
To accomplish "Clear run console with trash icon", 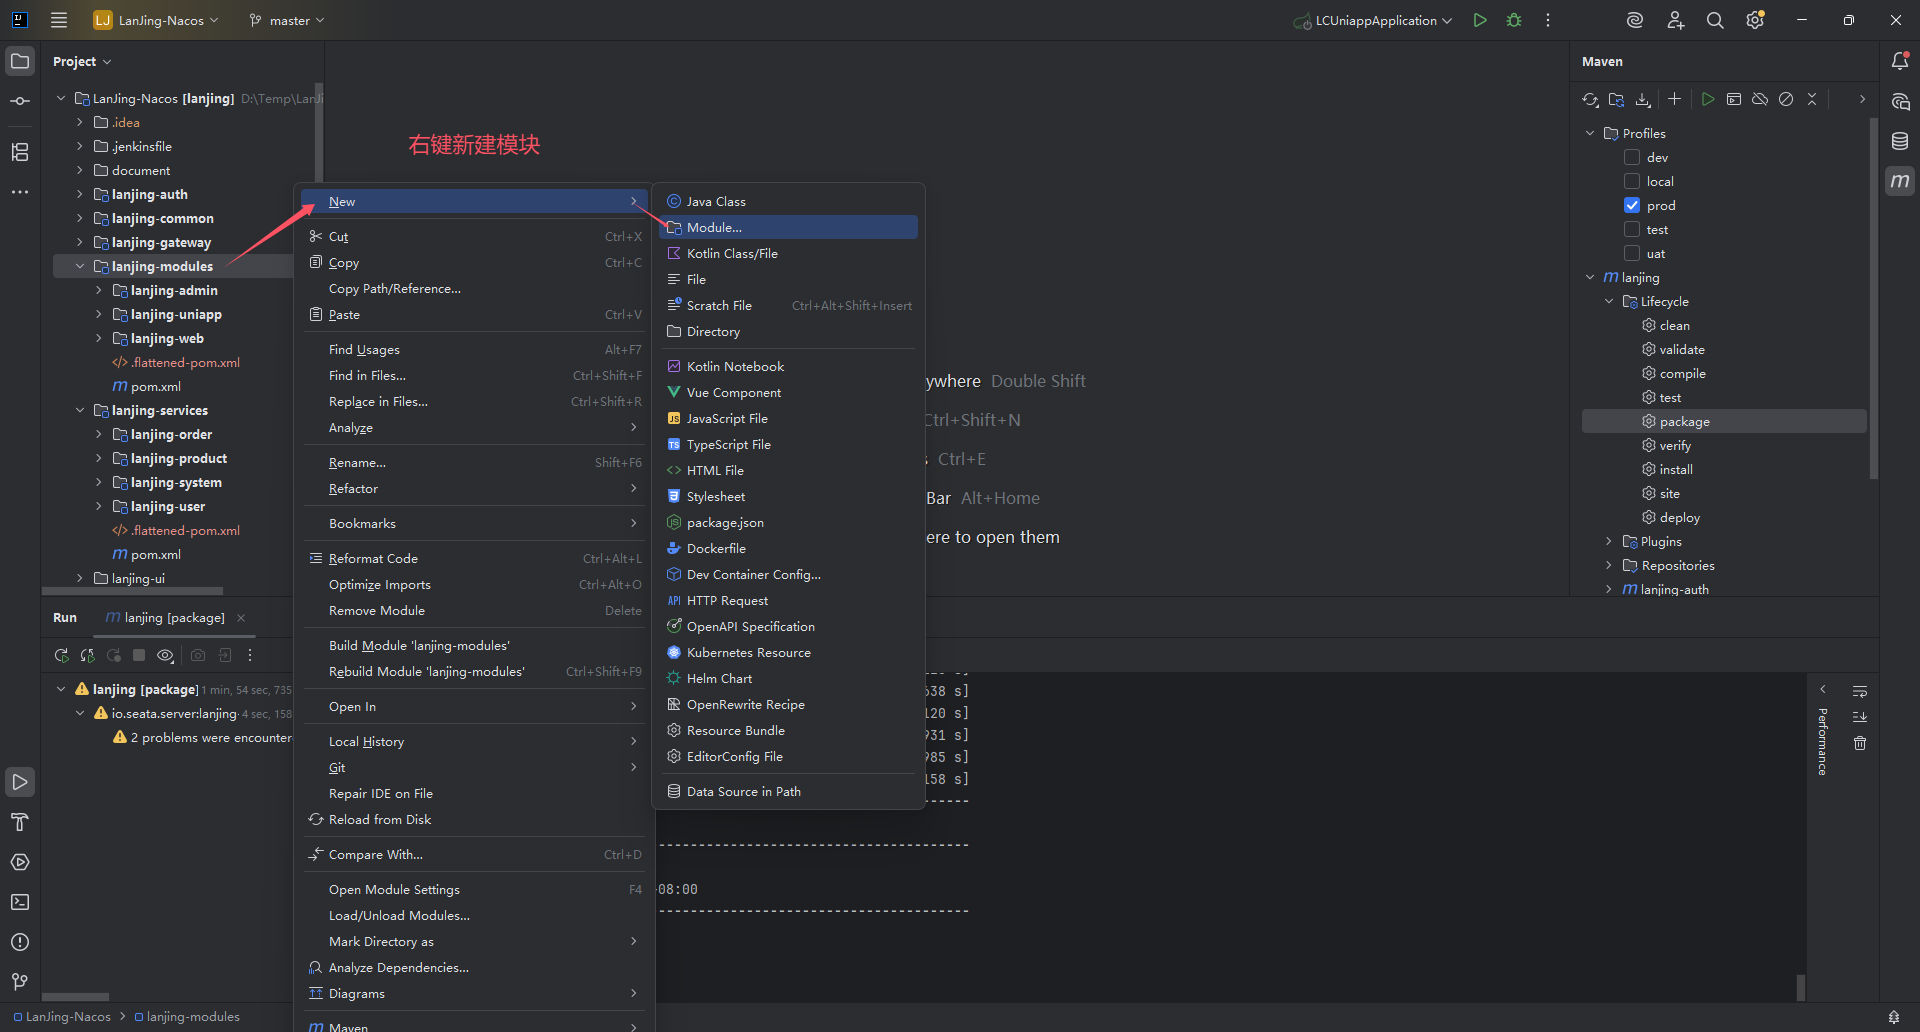I will (1860, 743).
